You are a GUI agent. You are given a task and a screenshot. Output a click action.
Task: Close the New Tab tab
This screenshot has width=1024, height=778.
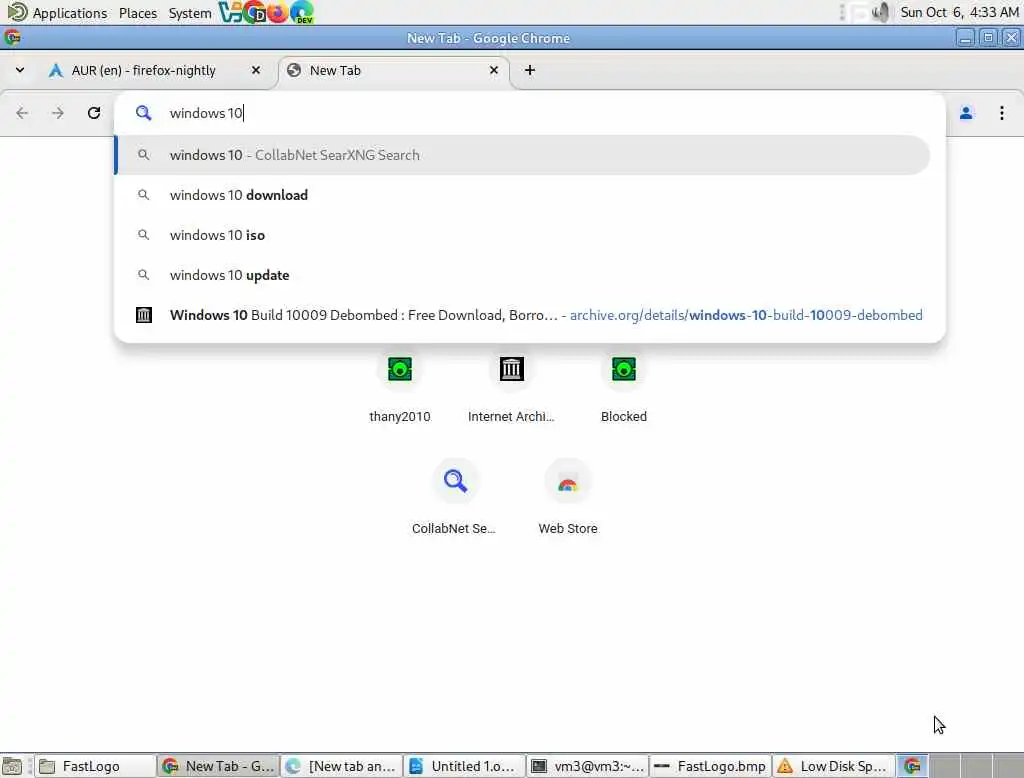[x=494, y=70]
